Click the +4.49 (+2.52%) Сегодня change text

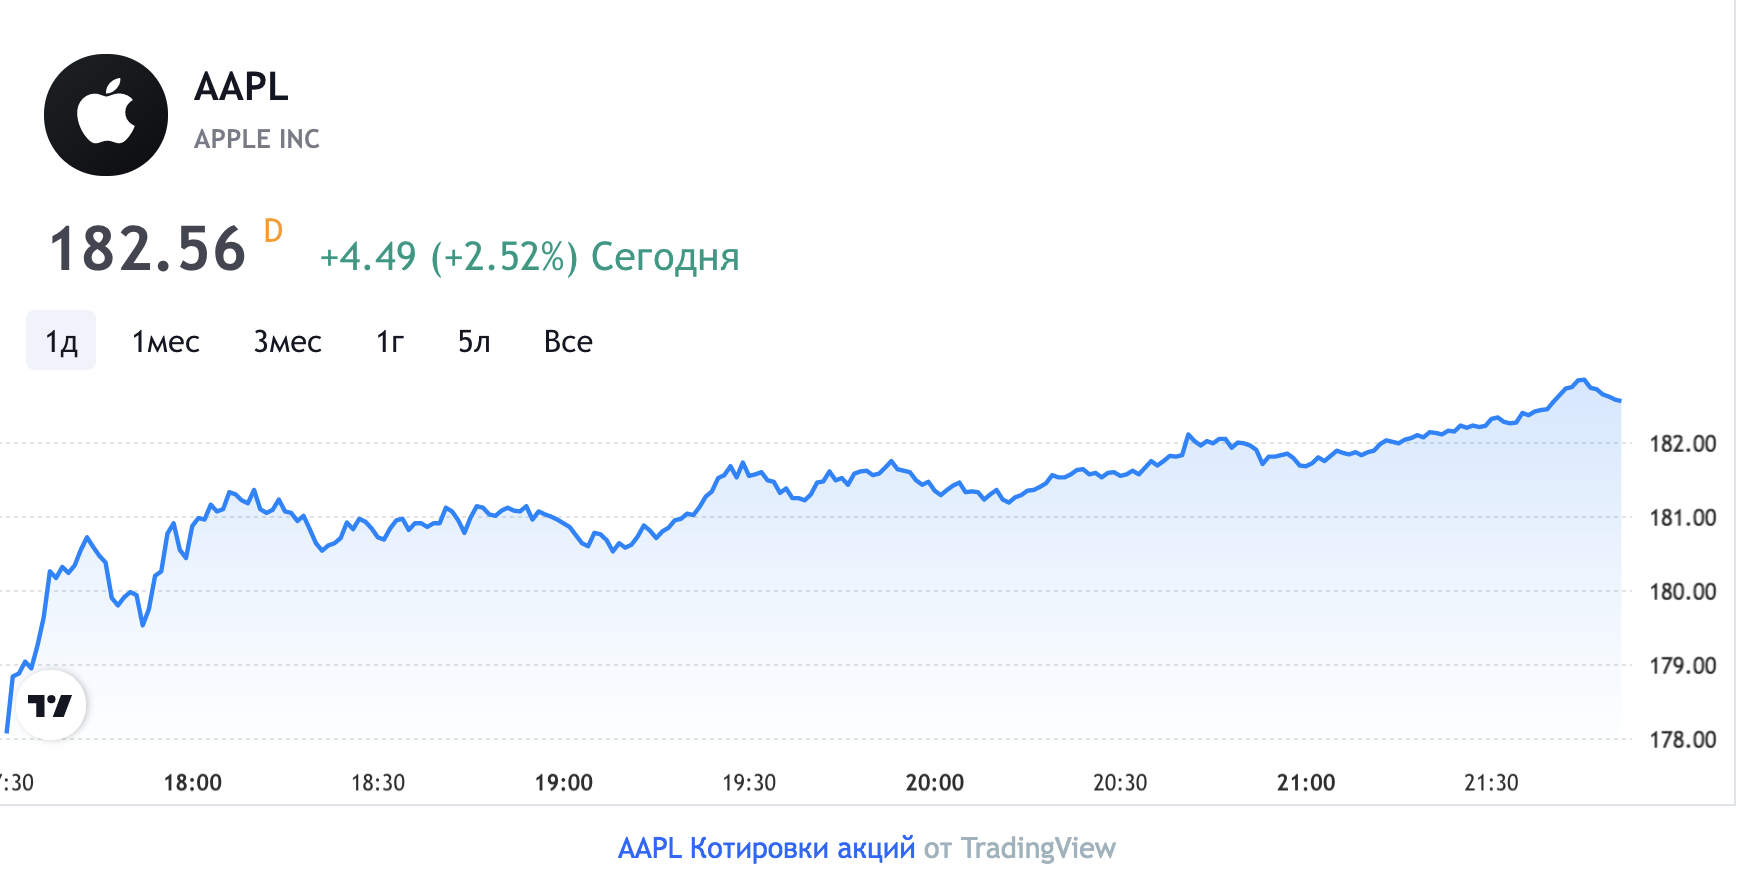(529, 257)
